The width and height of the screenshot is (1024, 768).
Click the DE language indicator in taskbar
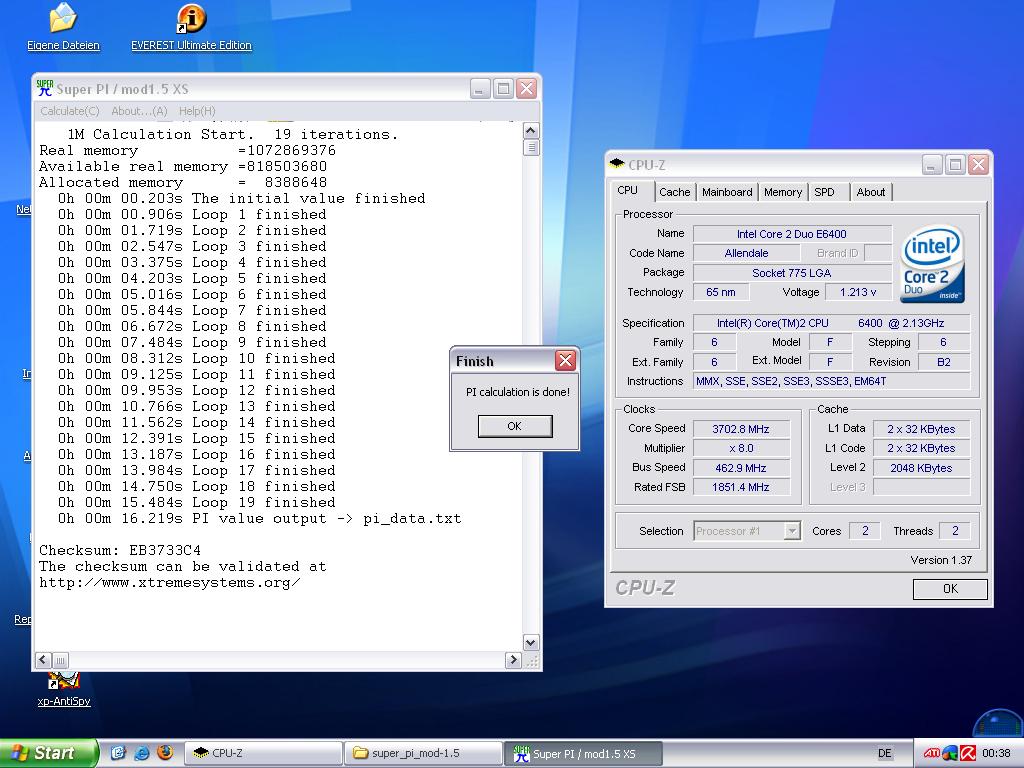pos(884,753)
